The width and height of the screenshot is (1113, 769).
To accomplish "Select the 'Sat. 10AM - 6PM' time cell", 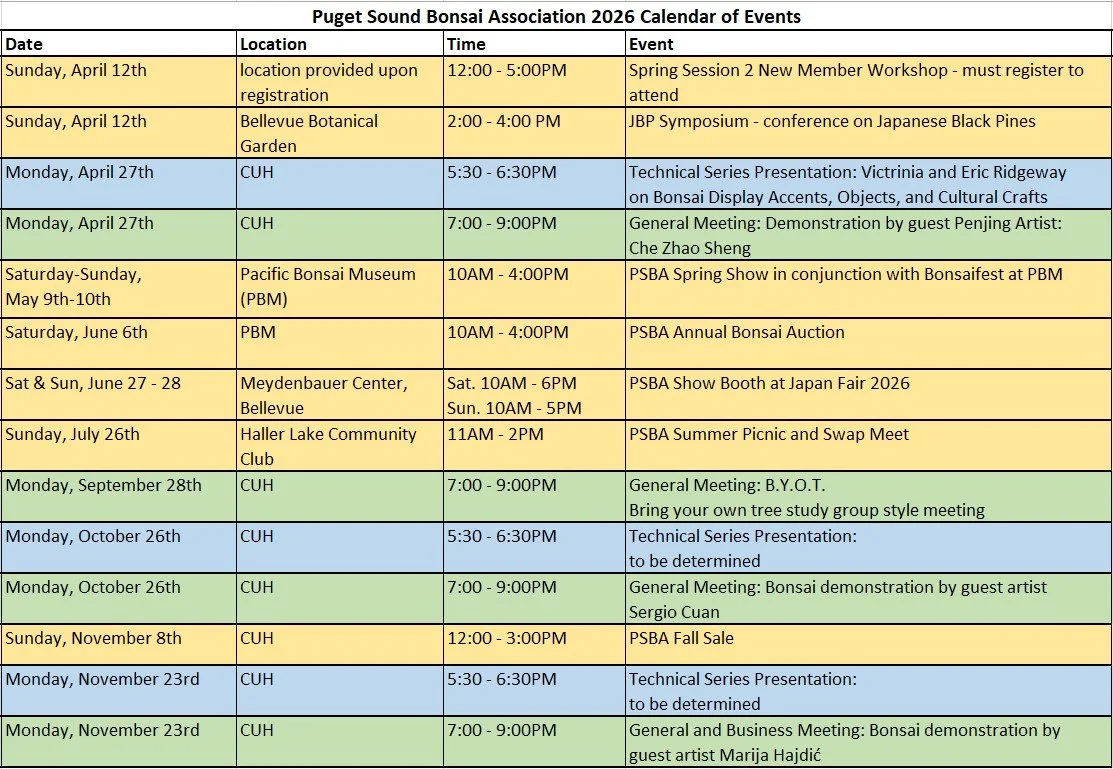I will 534,395.
